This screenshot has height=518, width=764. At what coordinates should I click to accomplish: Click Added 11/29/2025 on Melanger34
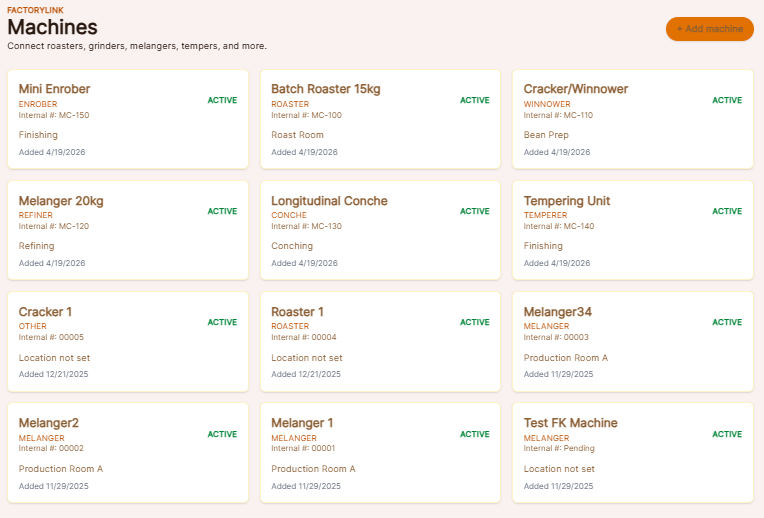tap(558, 374)
